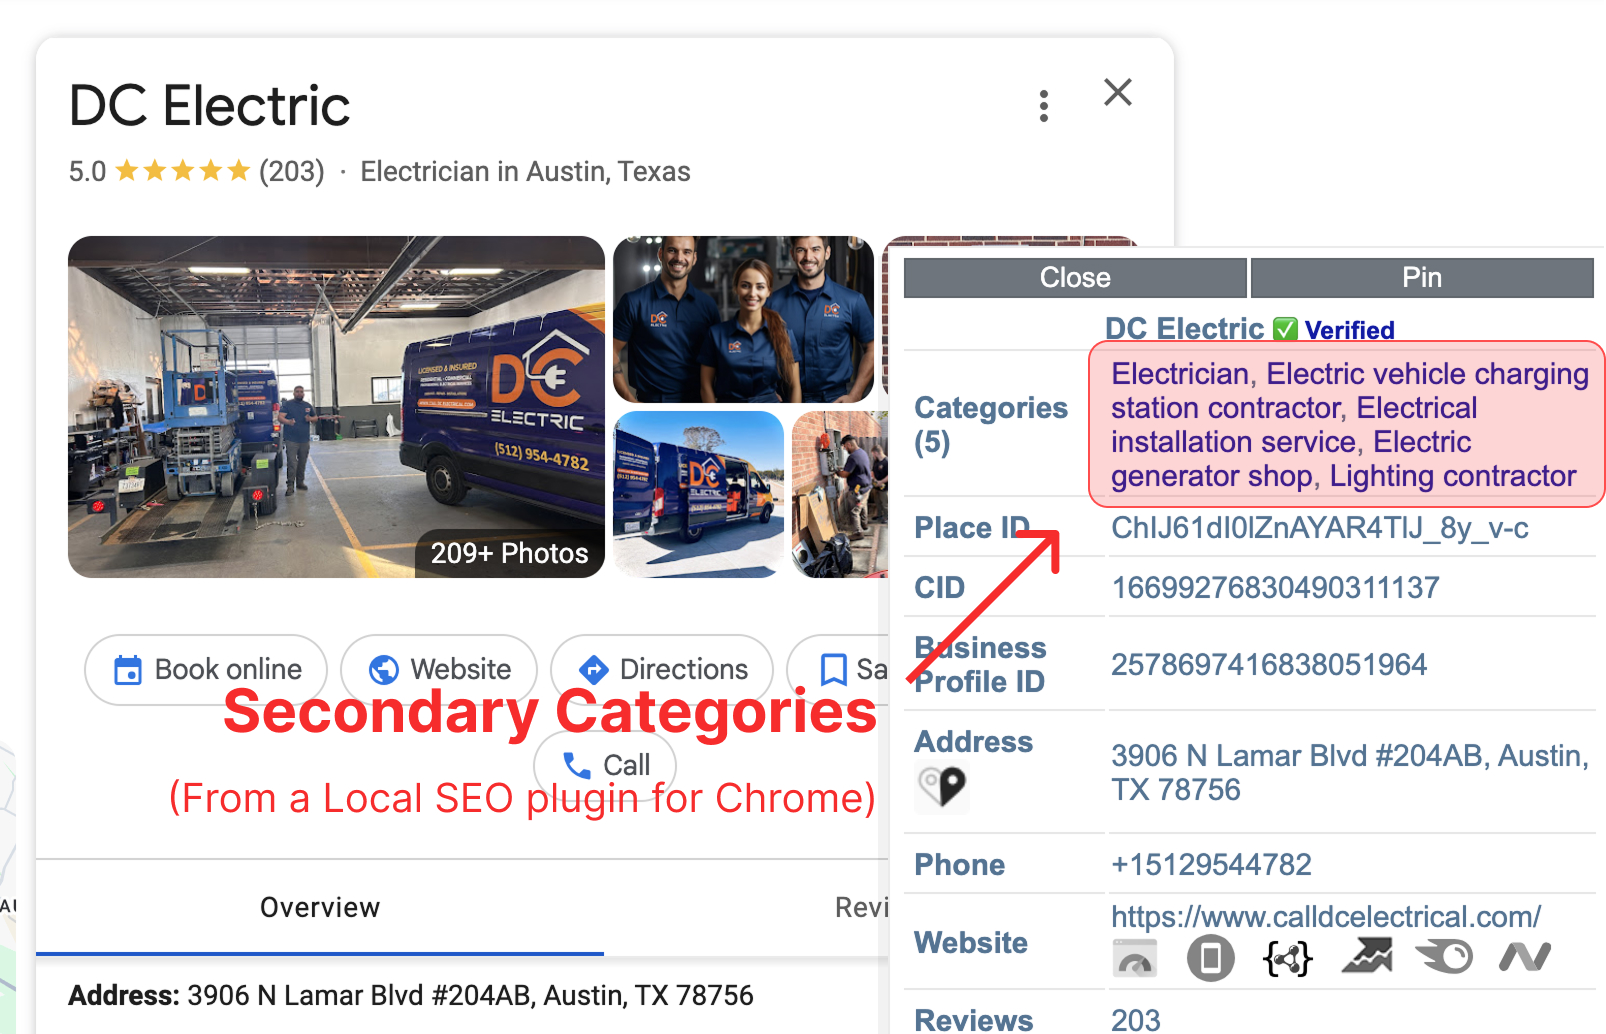Click phone number +15129544782 in panel
Image resolution: width=1606 pixels, height=1034 pixels.
click(1211, 864)
